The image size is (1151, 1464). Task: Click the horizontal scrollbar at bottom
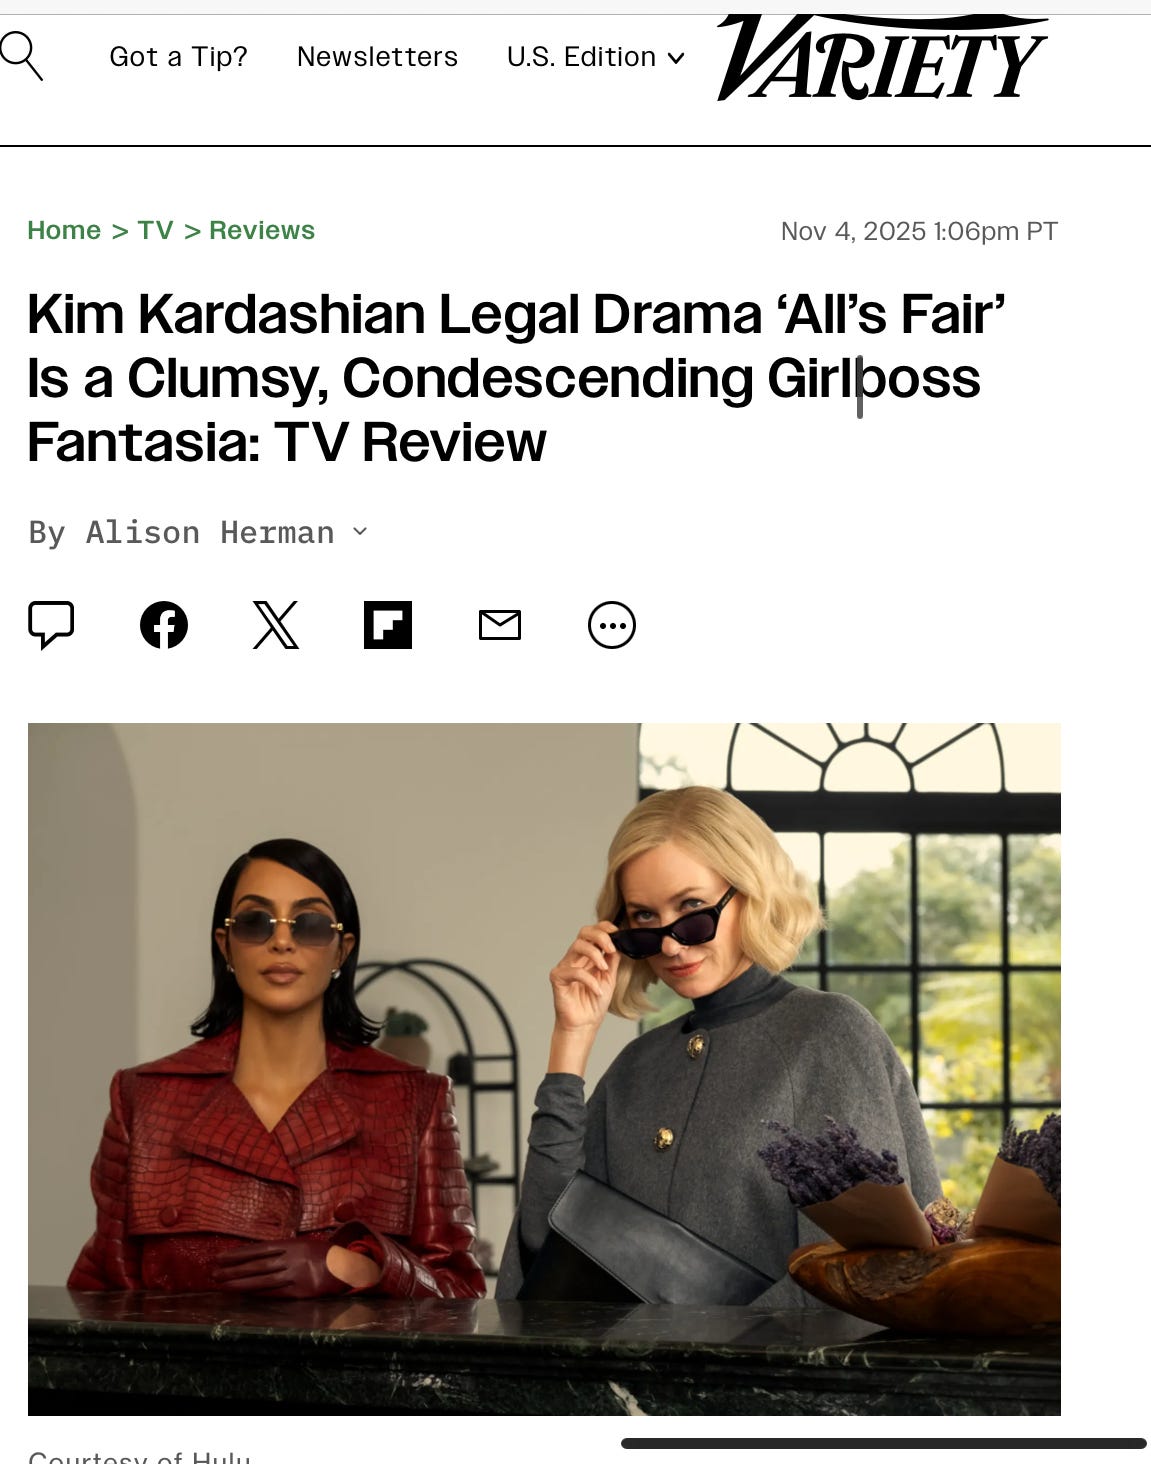(x=884, y=1443)
